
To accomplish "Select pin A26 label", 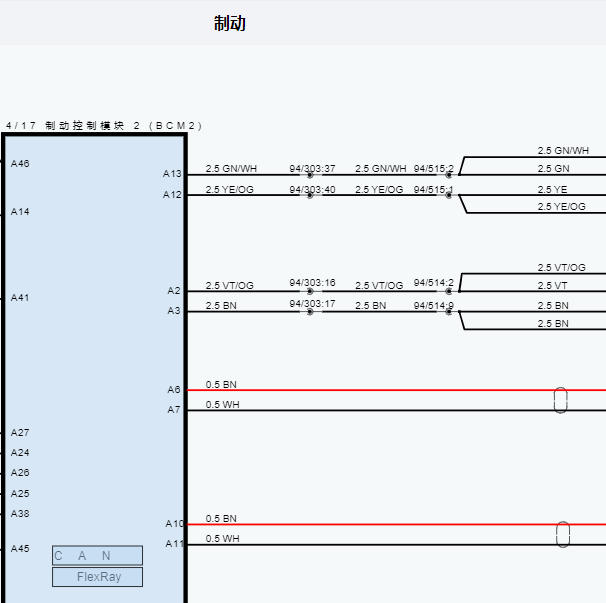I will 20,472.
